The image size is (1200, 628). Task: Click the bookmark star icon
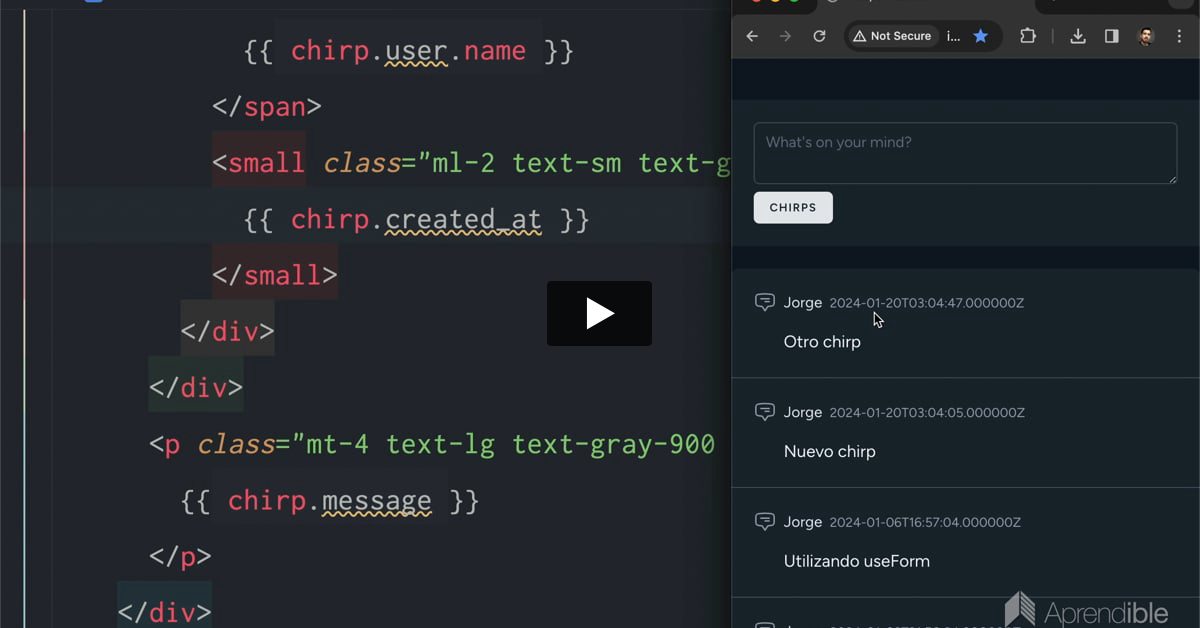(981, 36)
